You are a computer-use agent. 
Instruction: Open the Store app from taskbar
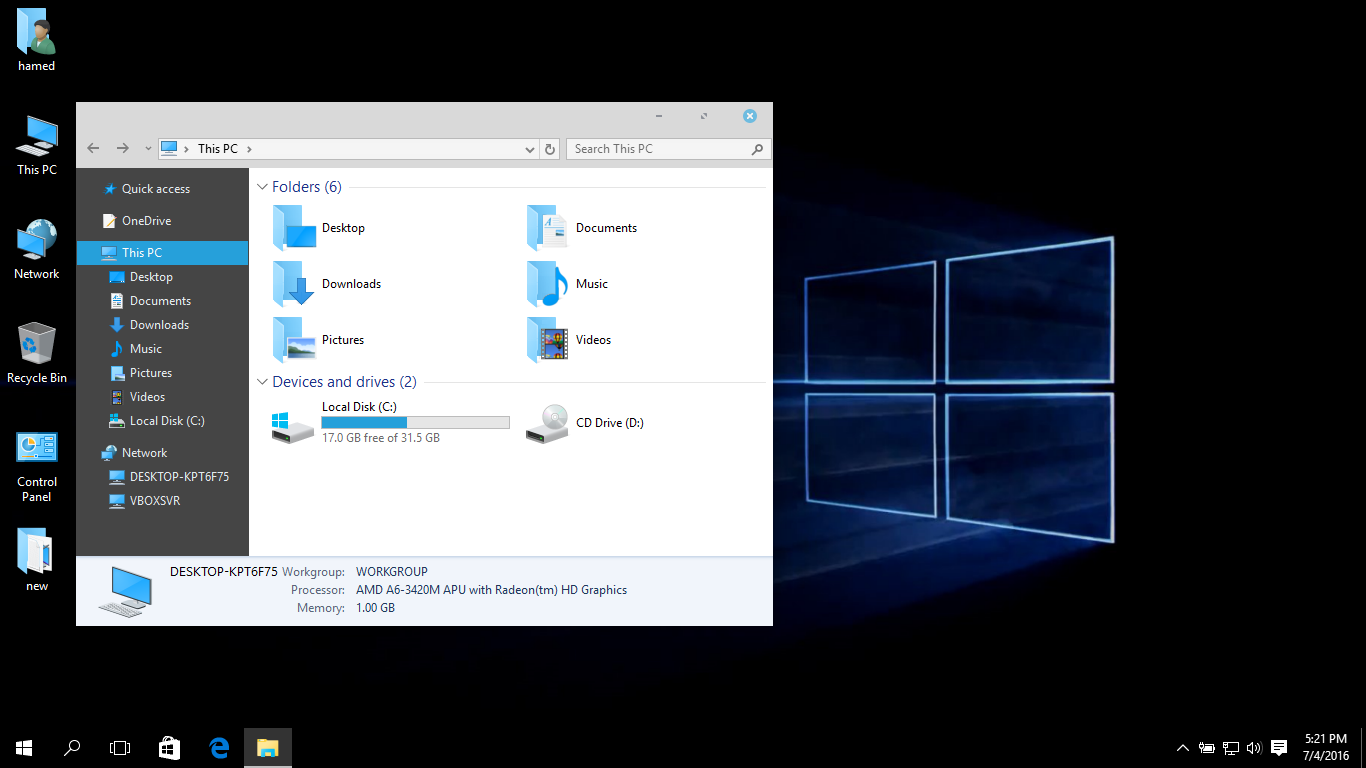tap(170, 747)
